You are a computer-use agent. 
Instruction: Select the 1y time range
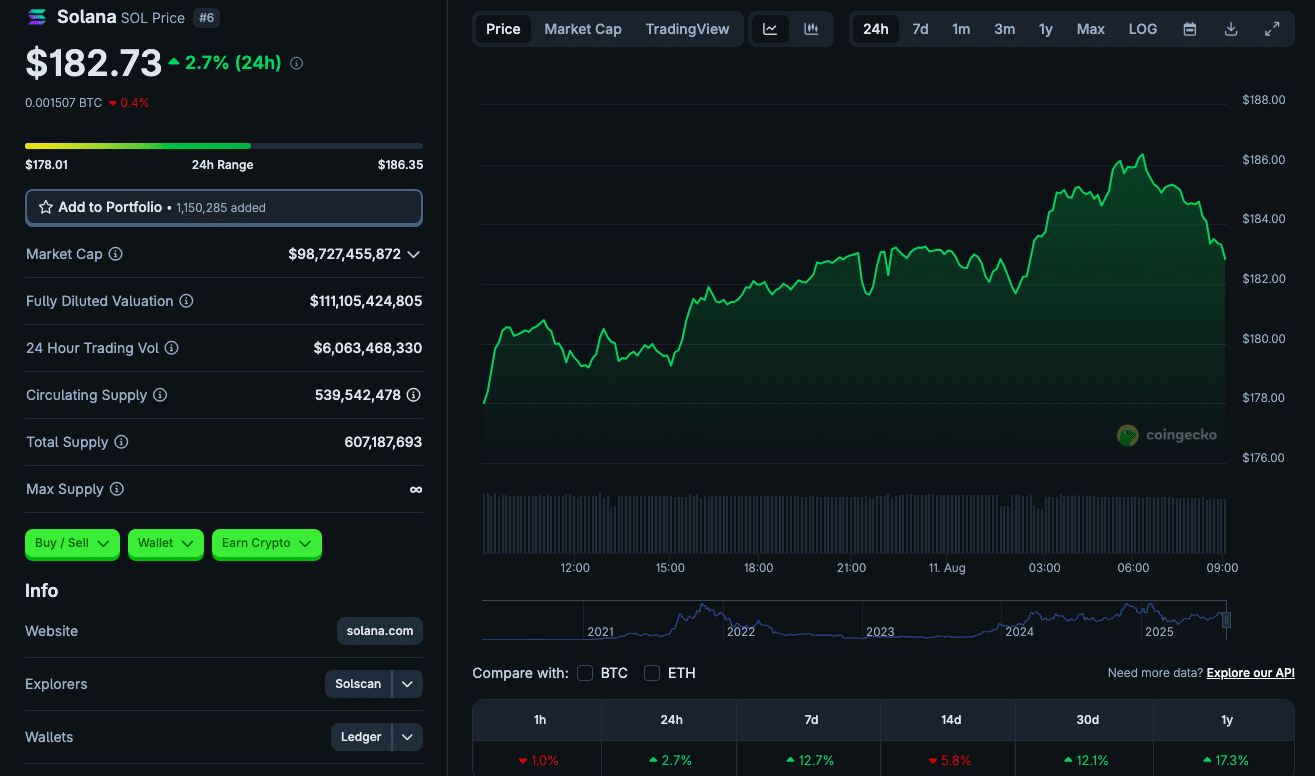[x=1046, y=29]
